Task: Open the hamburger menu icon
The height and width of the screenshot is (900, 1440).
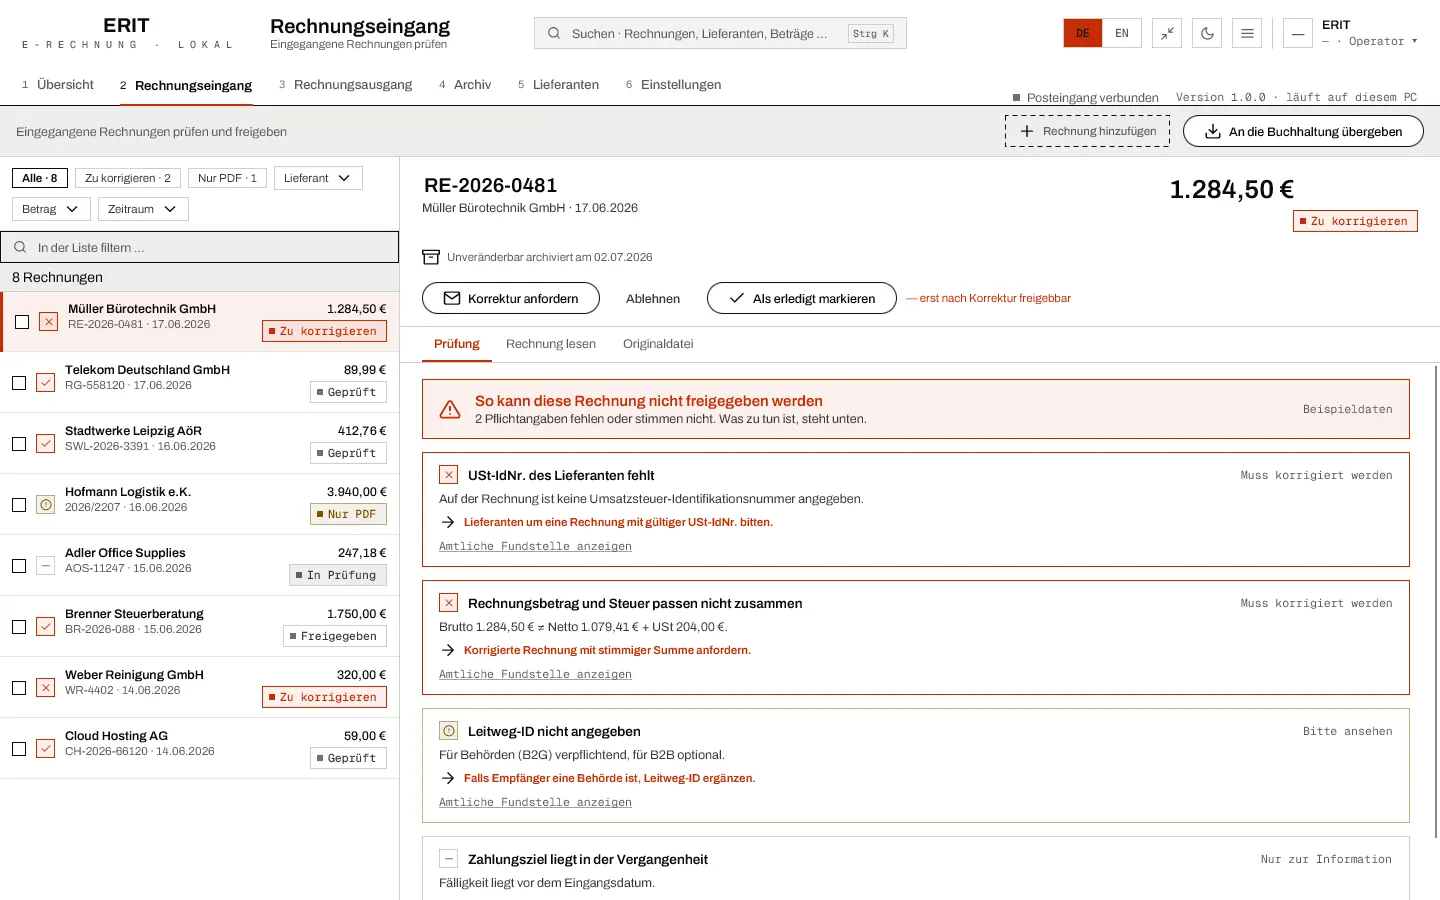Action: tap(1247, 33)
